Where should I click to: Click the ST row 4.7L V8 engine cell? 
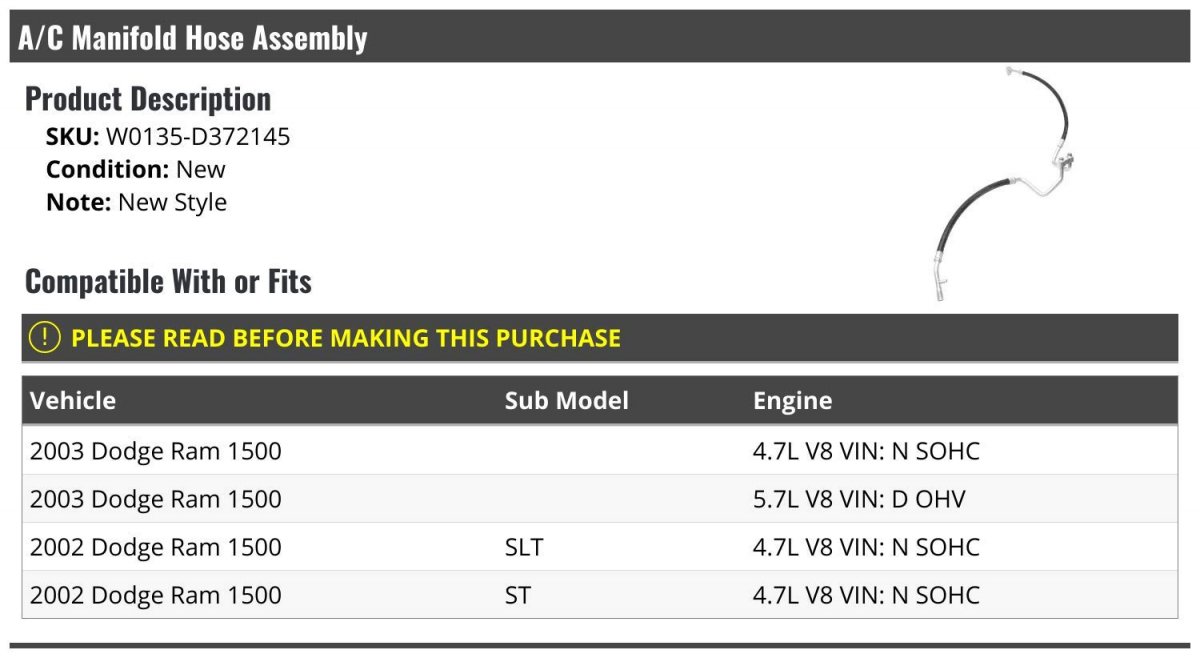coord(866,595)
